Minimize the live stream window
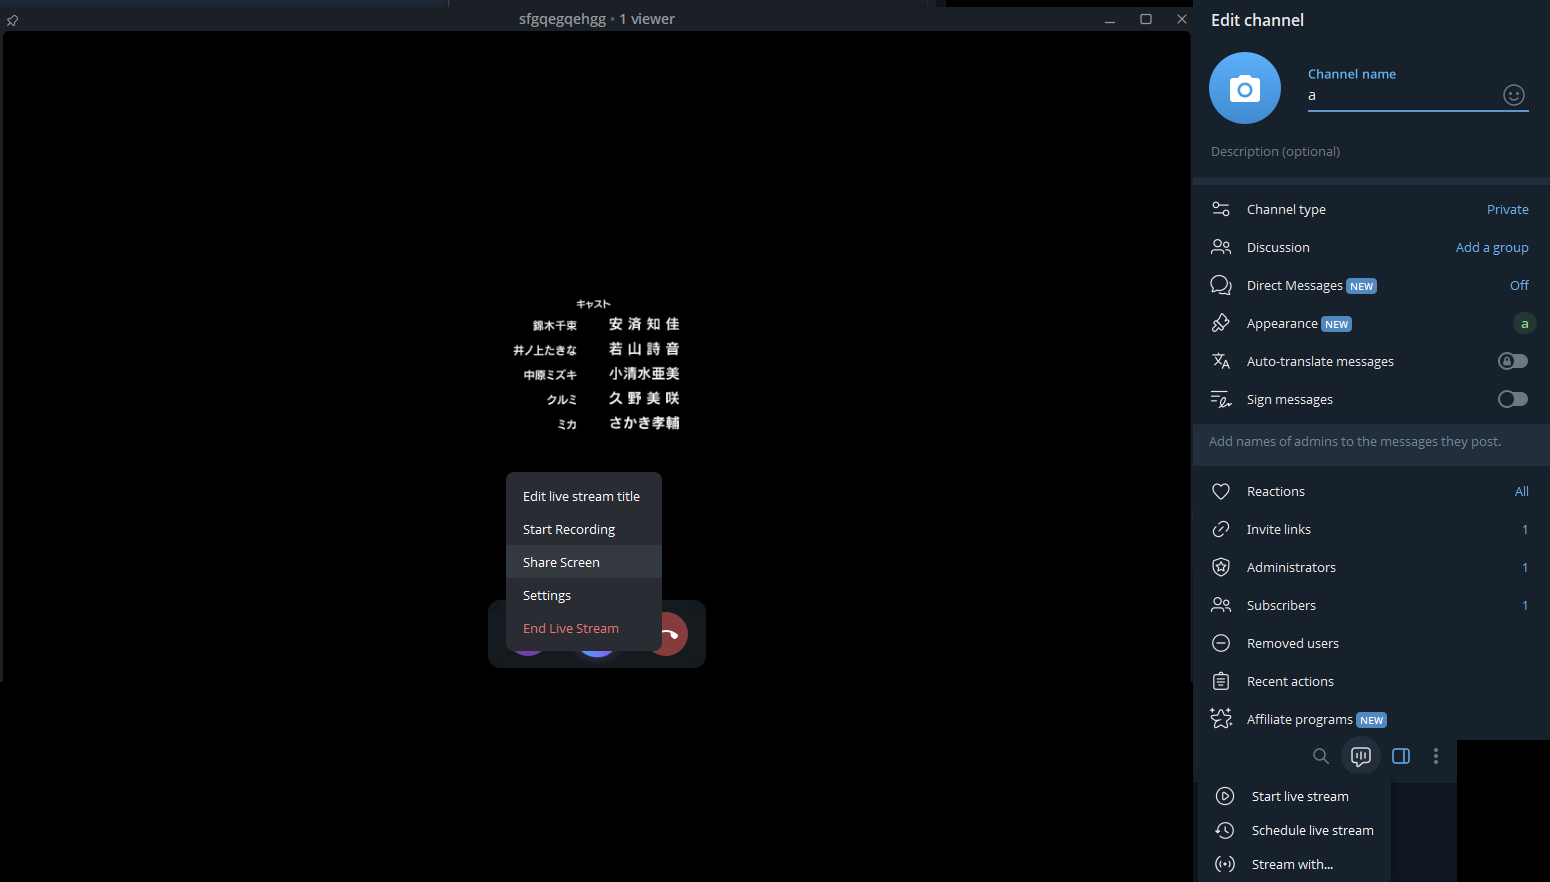 click(1110, 19)
